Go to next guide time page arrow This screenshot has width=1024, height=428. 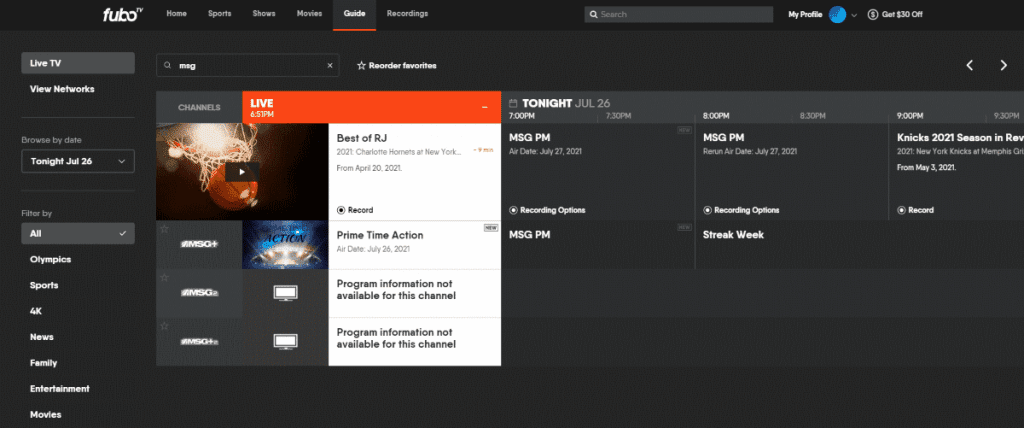pyautogui.click(x=1003, y=65)
